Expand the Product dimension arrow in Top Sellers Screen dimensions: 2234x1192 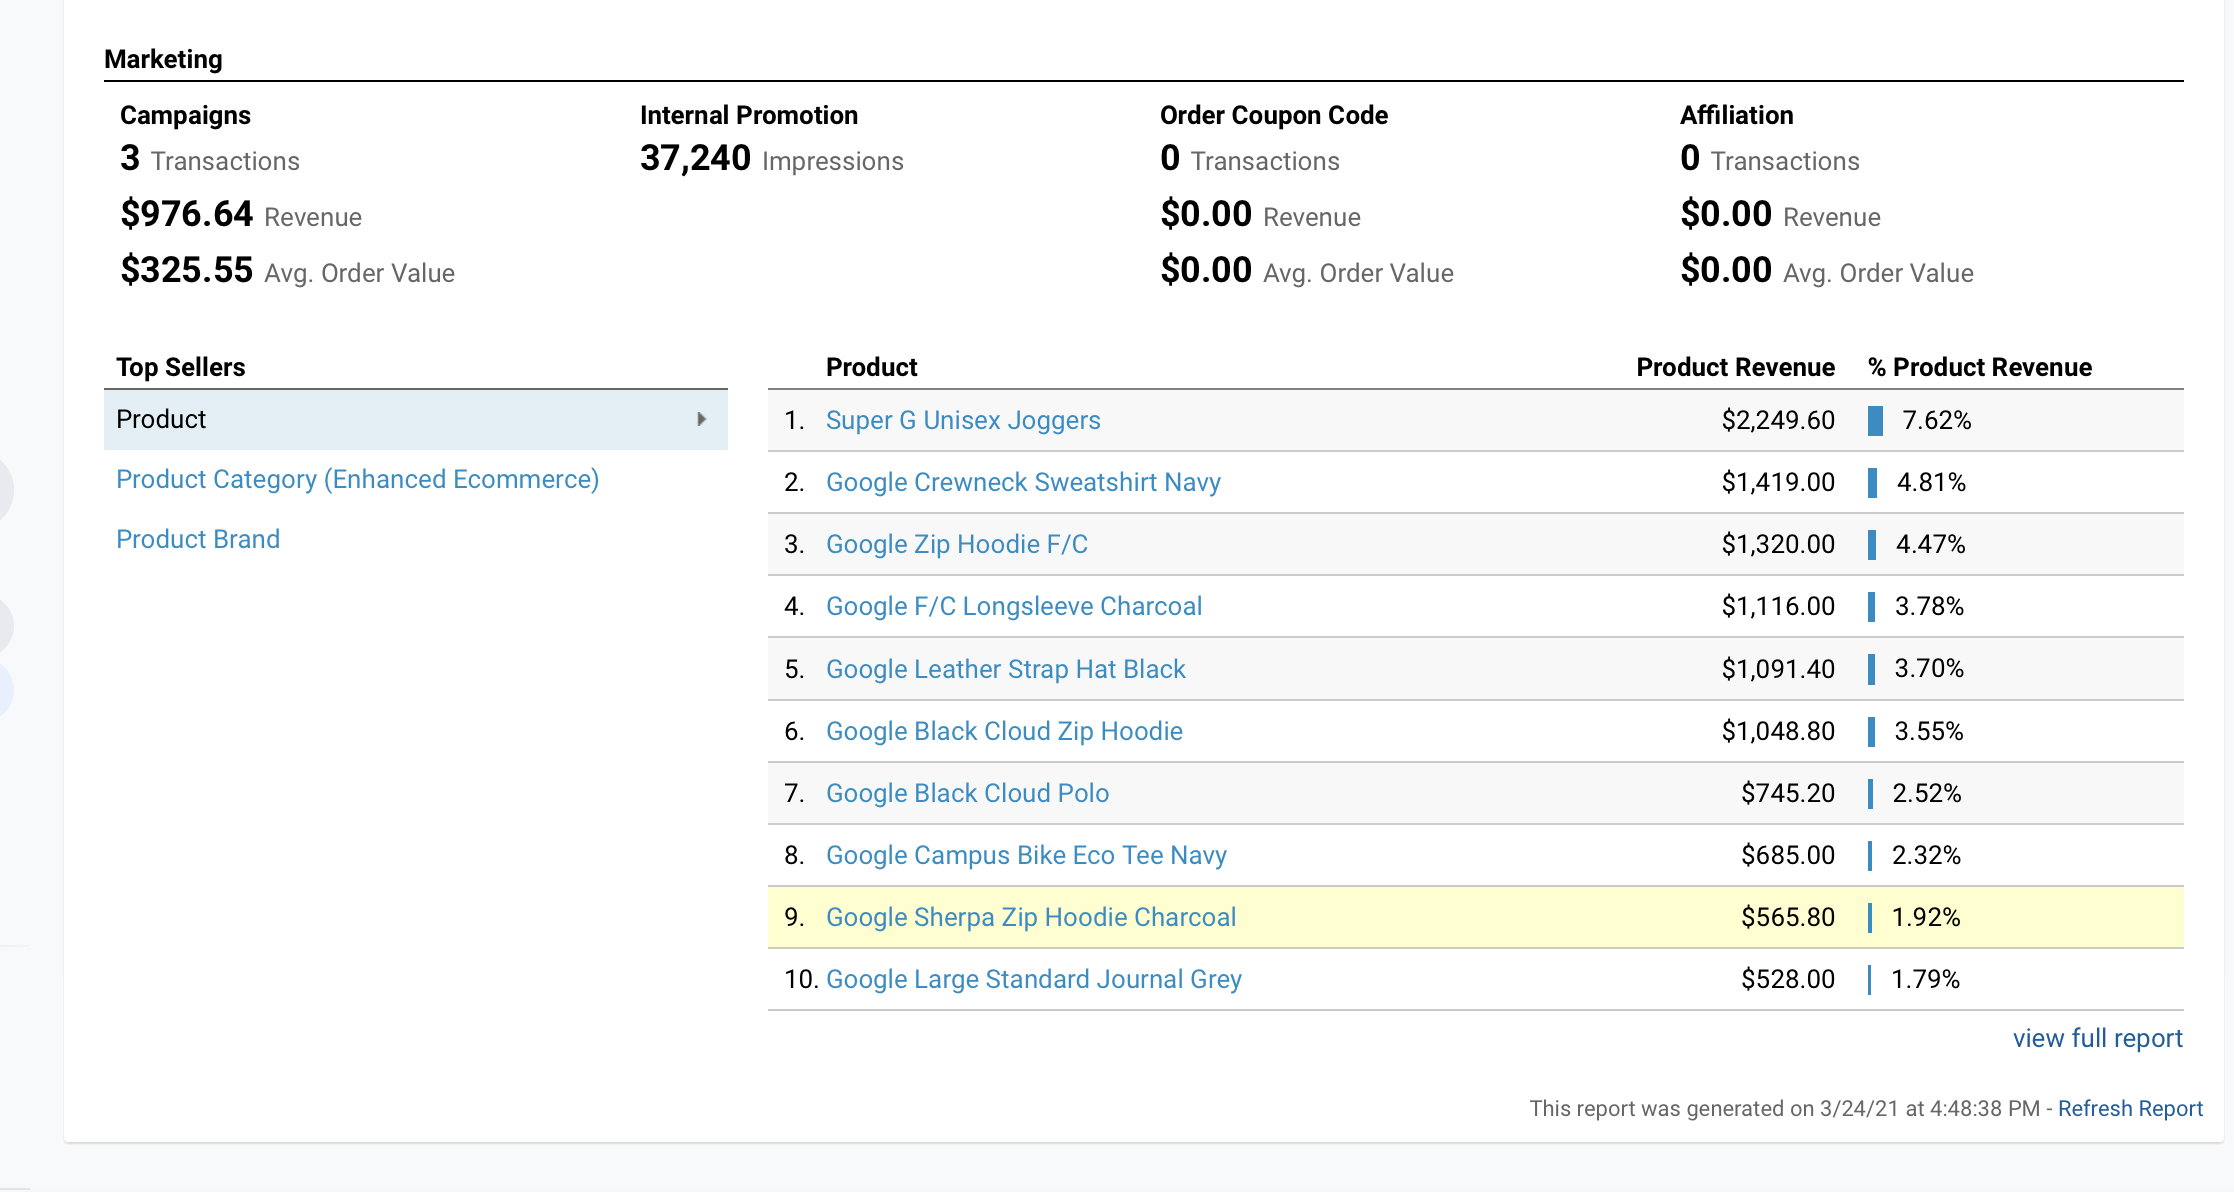[x=700, y=420]
